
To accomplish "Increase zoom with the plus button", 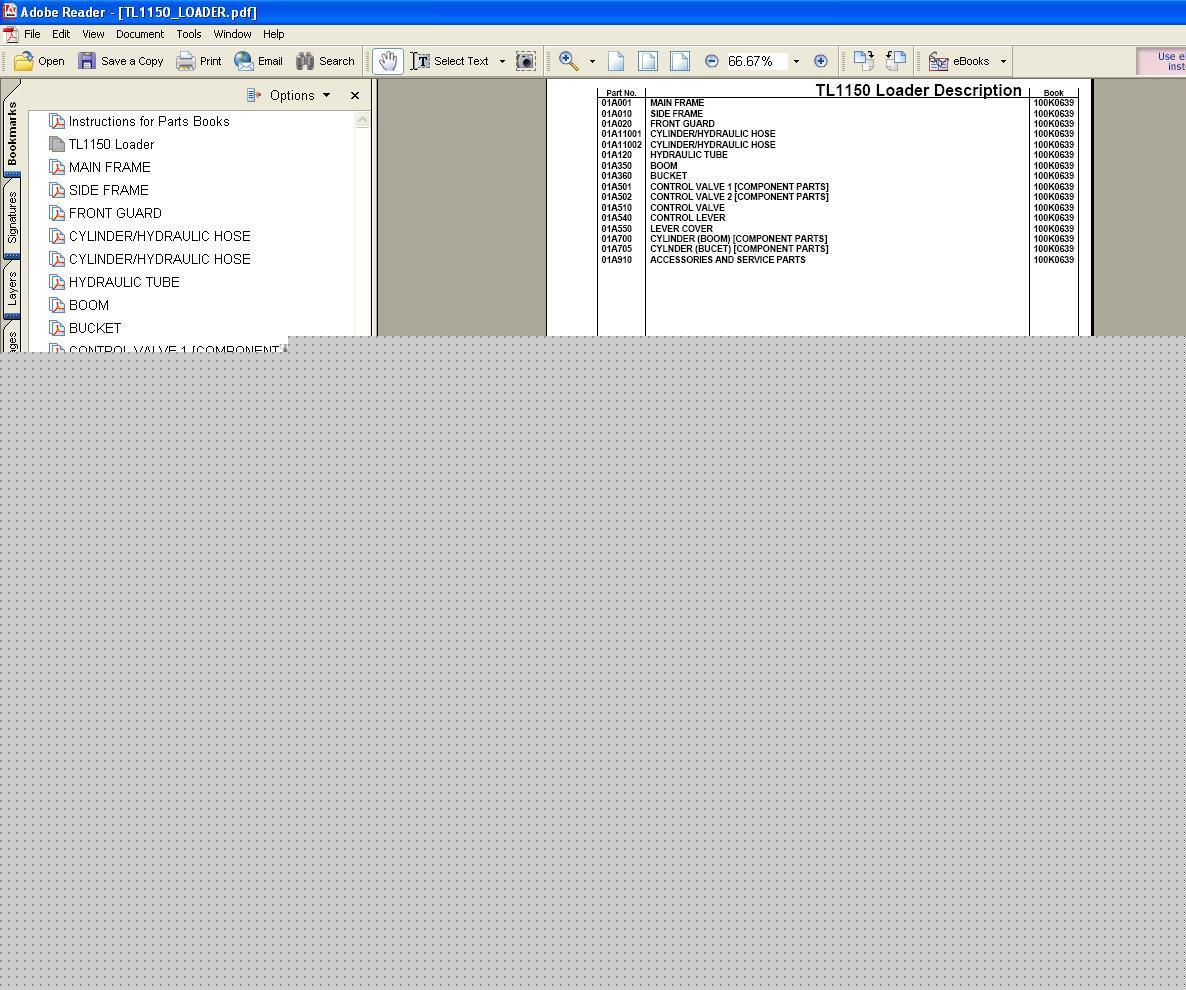I will pyautogui.click(x=821, y=61).
